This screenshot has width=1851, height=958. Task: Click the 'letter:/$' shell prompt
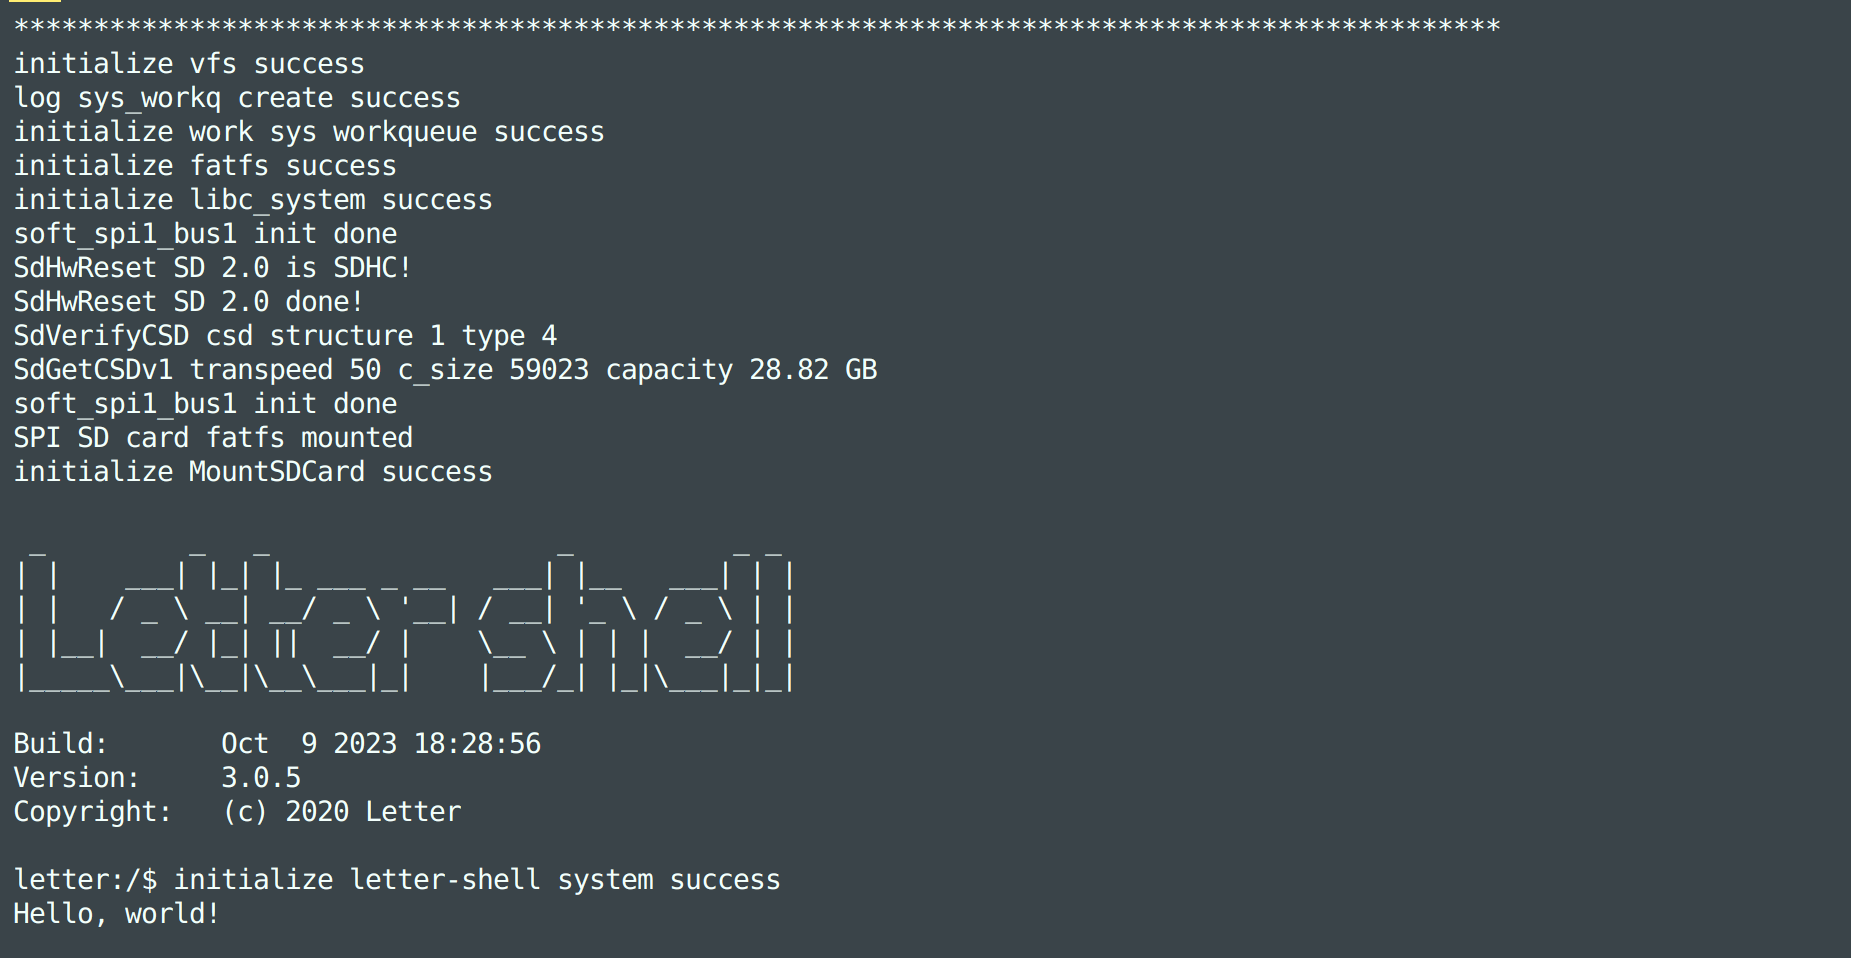point(85,880)
